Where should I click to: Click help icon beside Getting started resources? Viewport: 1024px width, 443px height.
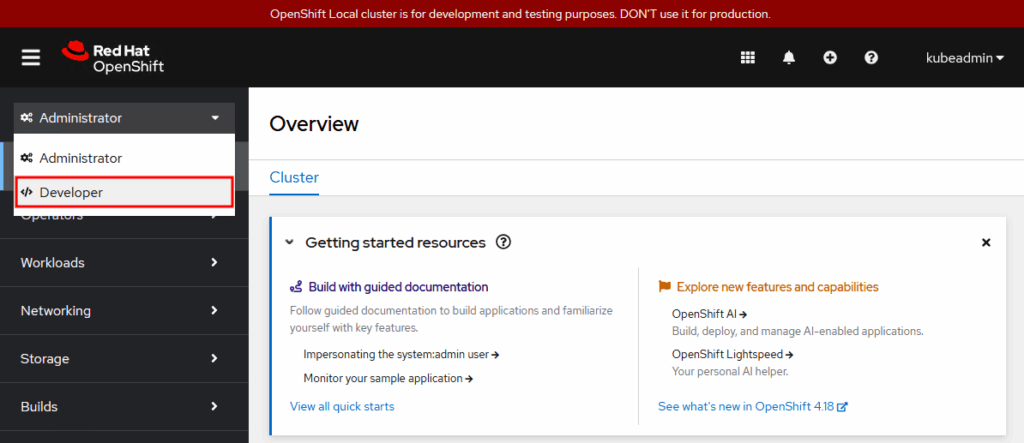504,243
